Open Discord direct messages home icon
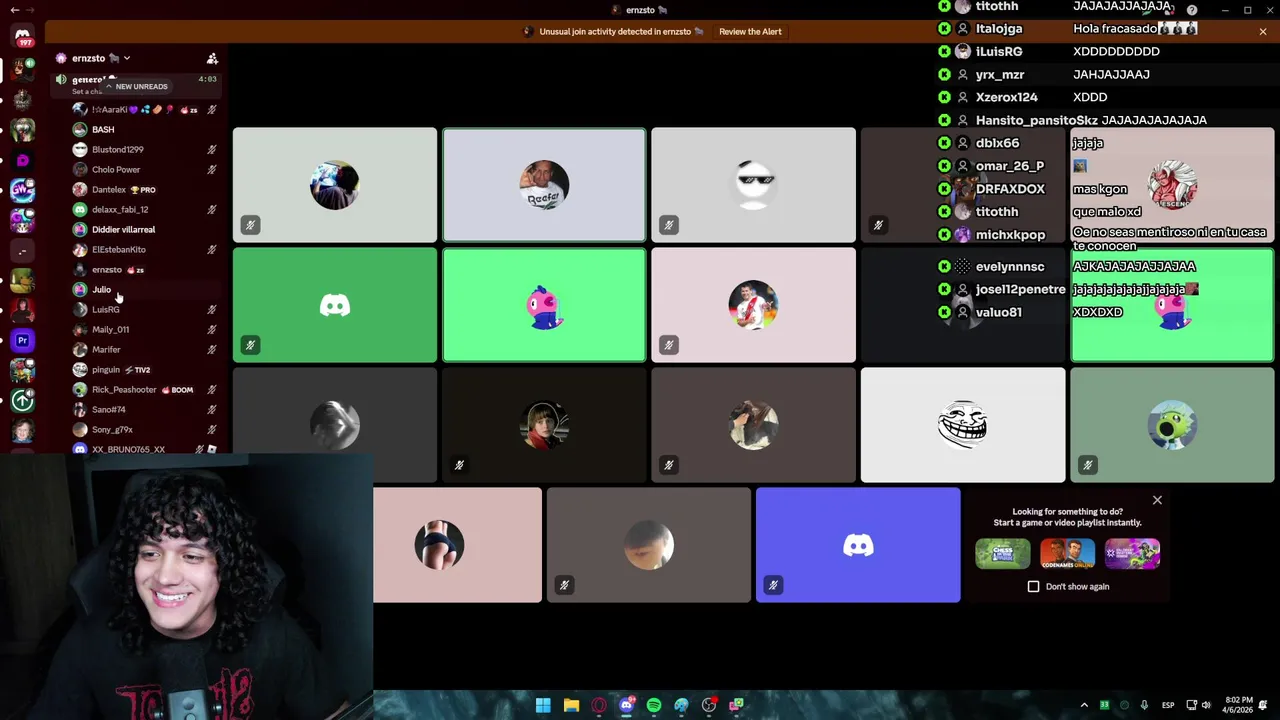This screenshot has width=1280, height=720. (22, 35)
